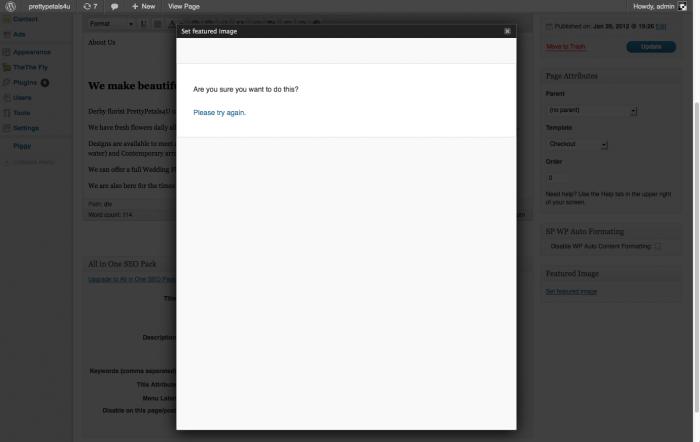Click the 'Path: div' status text

pos(100,204)
